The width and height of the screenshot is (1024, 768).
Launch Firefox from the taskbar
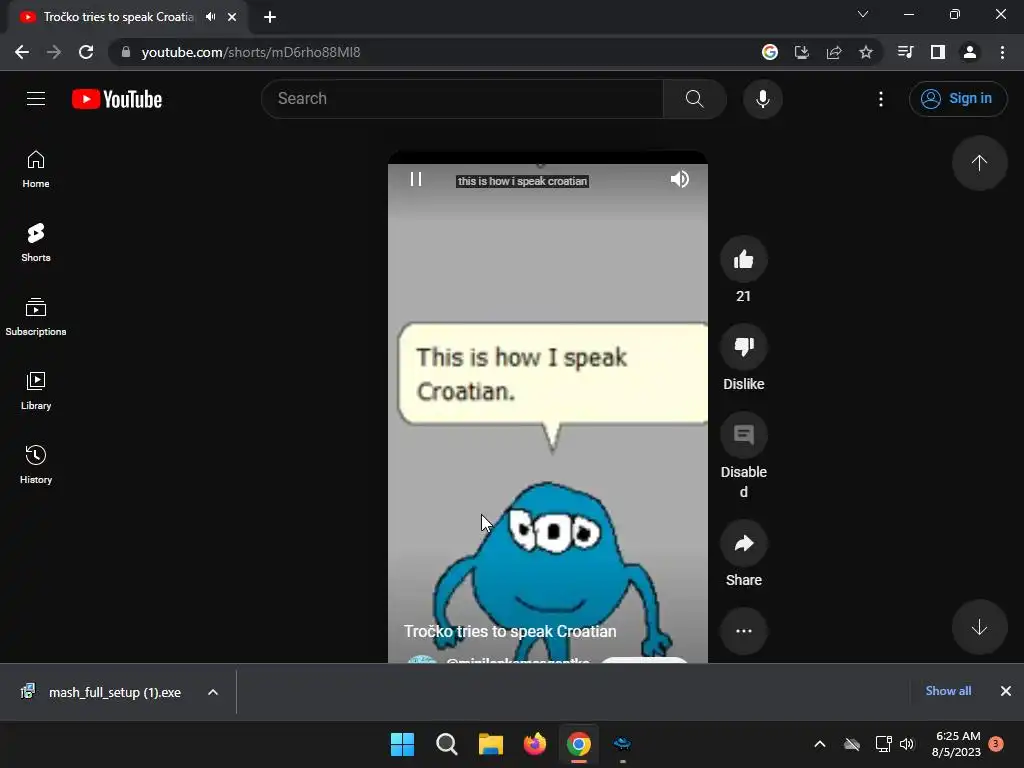tap(535, 744)
